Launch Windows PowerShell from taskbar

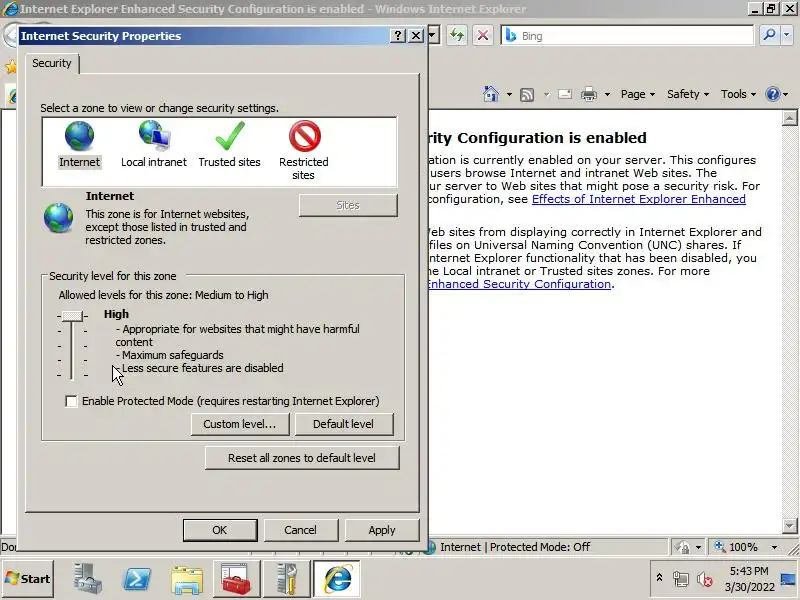[137, 579]
